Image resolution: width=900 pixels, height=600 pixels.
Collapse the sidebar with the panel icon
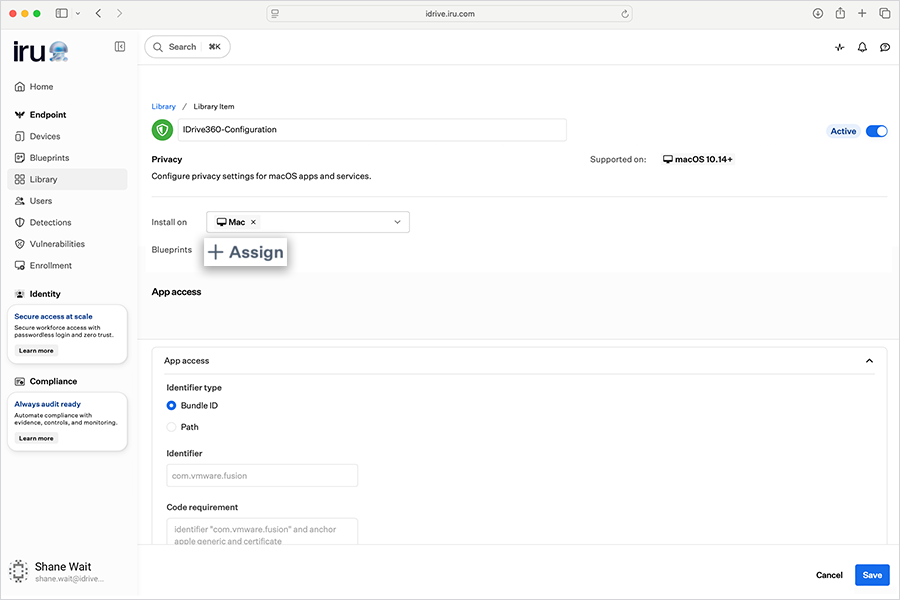120,47
